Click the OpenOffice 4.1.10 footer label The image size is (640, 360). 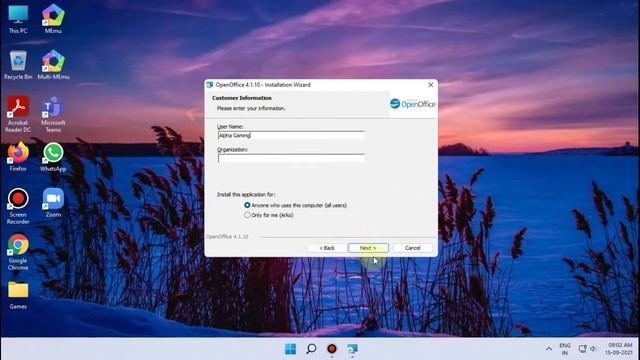(x=227, y=237)
